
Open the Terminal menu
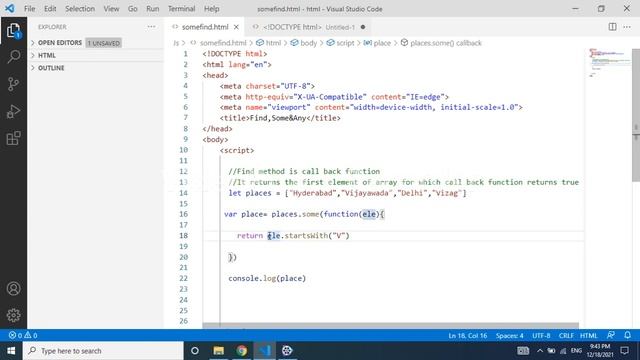(182, 9)
